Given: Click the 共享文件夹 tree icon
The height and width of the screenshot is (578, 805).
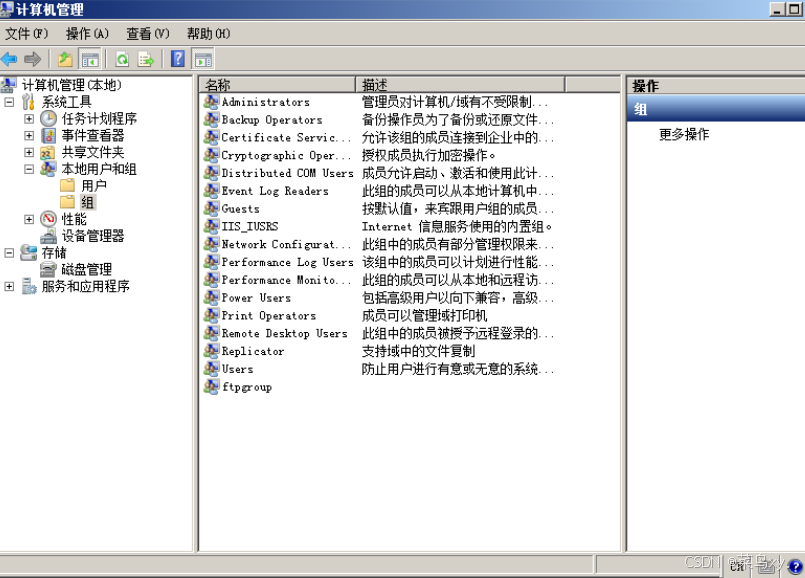Looking at the screenshot, I should (48, 152).
